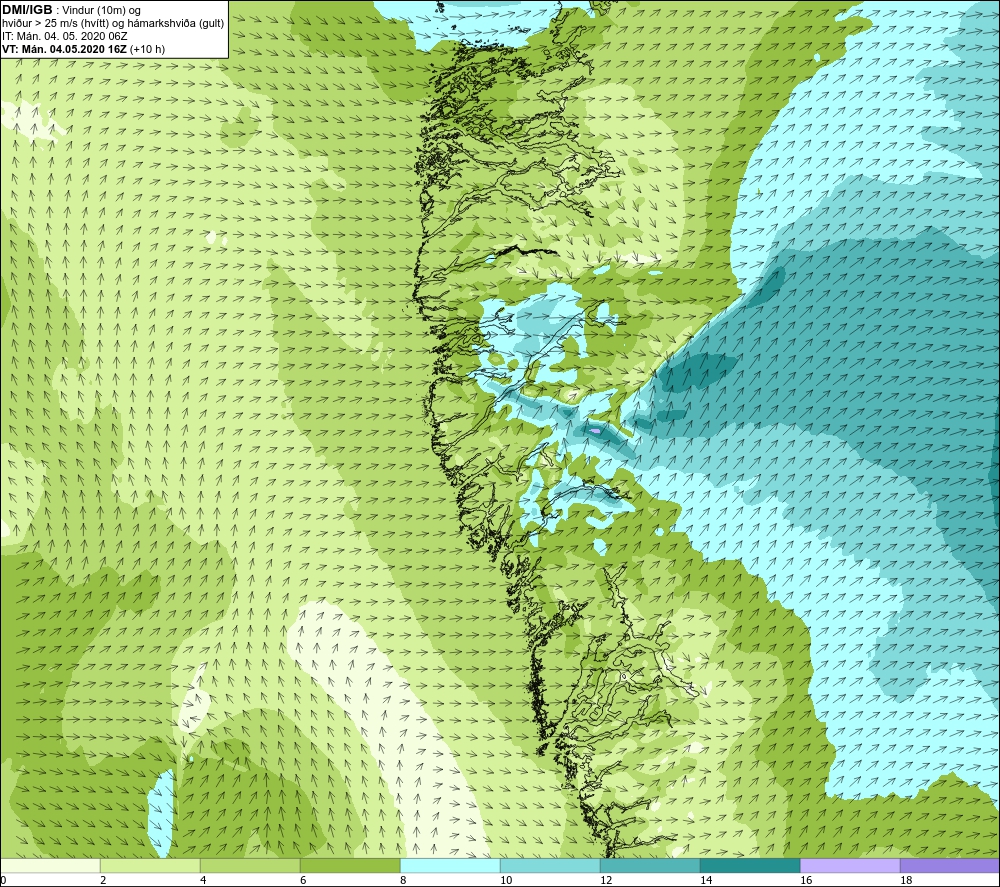This screenshot has height=887, width=1000.
Task: Select the dark teal 14–16 m/s swatch
Action: pos(750,865)
